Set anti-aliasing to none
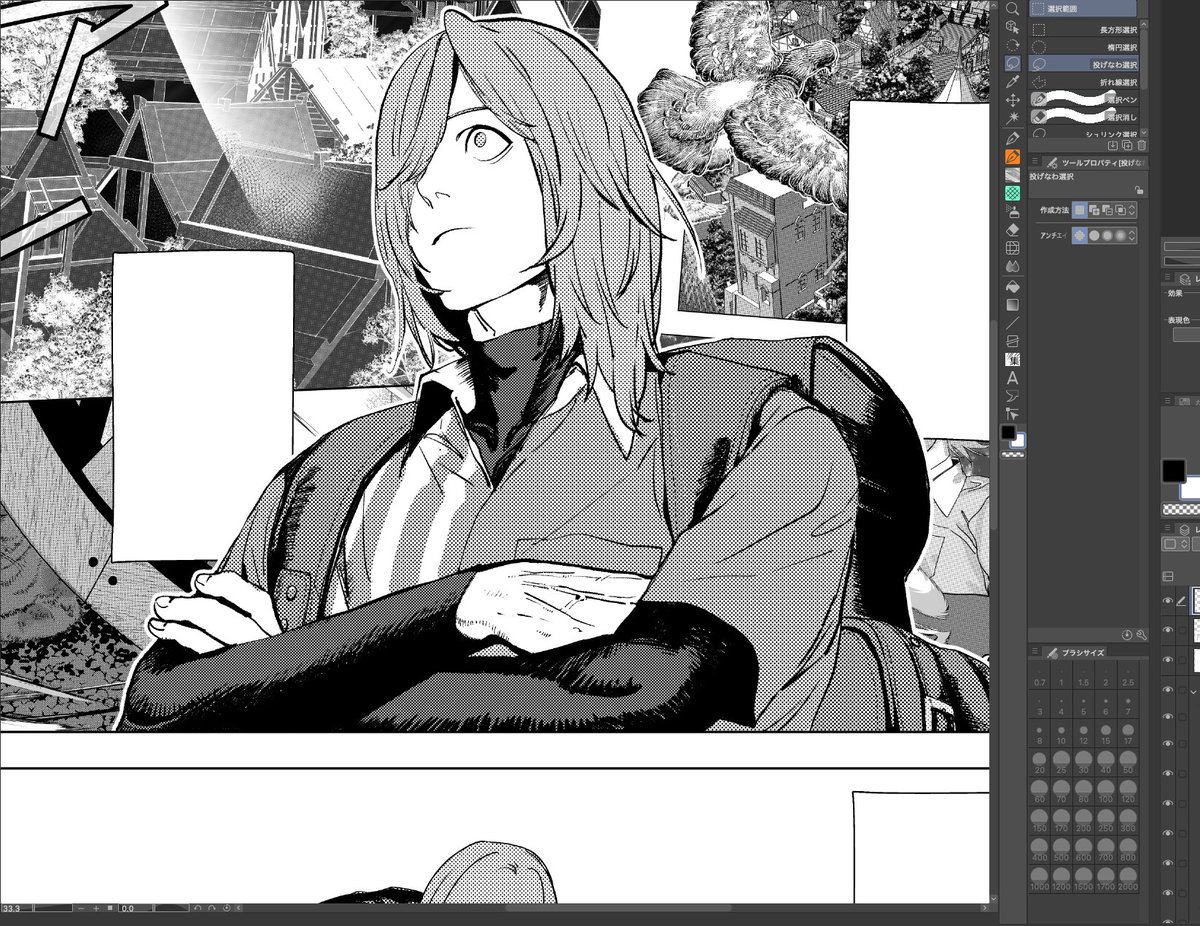The width and height of the screenshot is (1200, 926). pos(1079,235)
